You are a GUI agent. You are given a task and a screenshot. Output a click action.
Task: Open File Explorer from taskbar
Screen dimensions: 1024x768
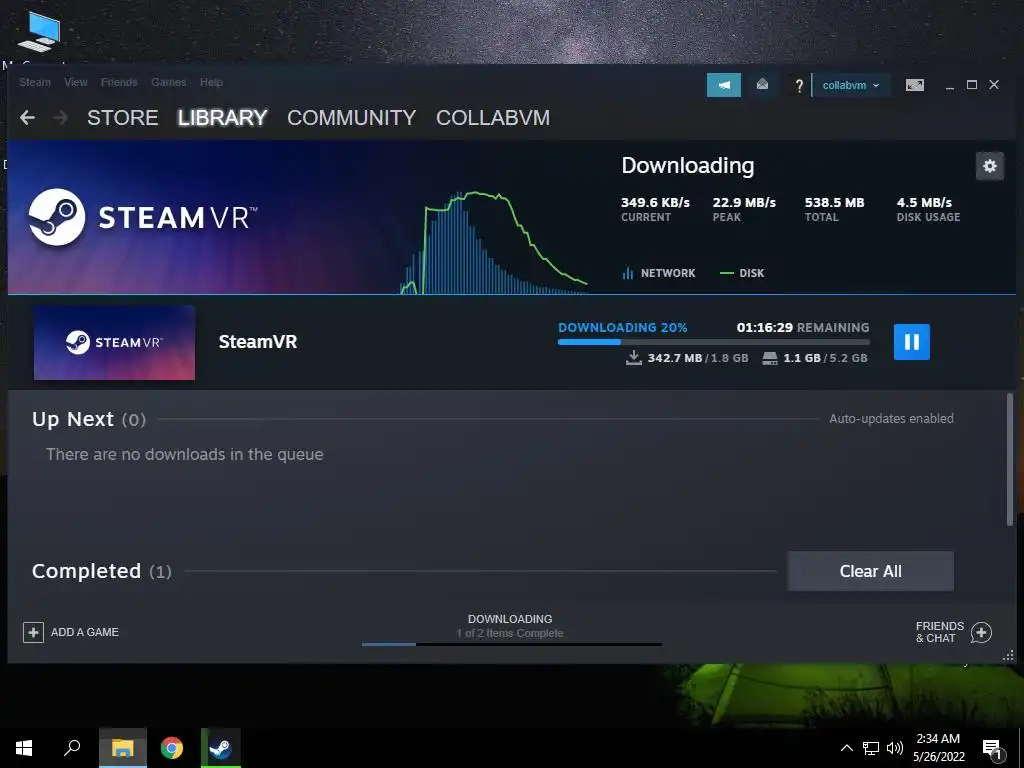click(x=122, y=748)
